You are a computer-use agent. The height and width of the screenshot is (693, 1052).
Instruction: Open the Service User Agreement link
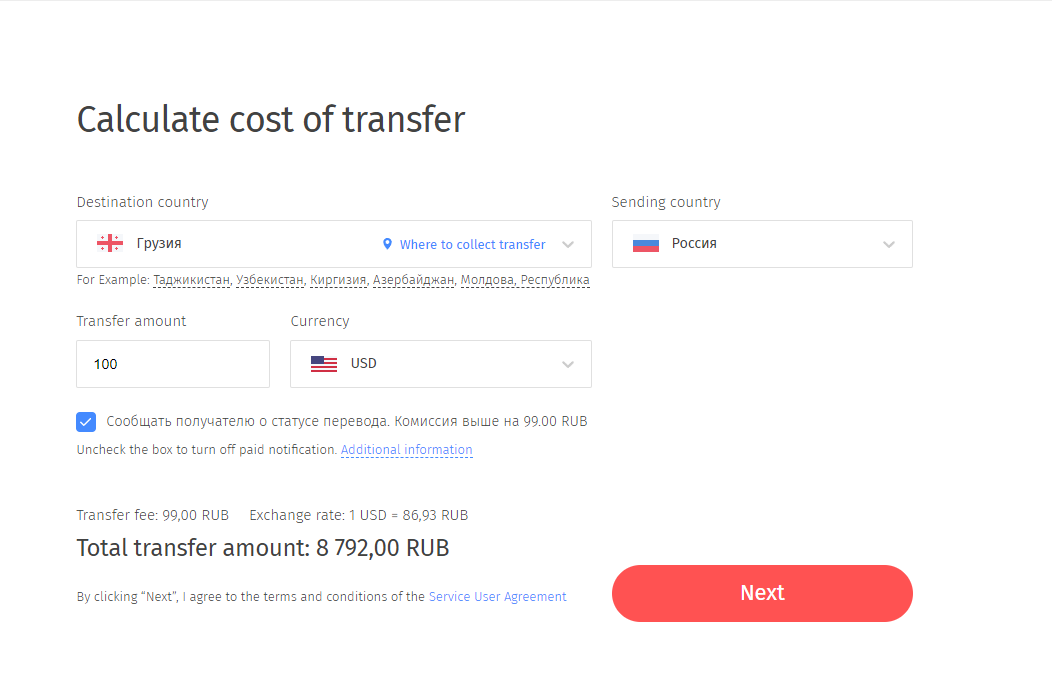point(497,597)
